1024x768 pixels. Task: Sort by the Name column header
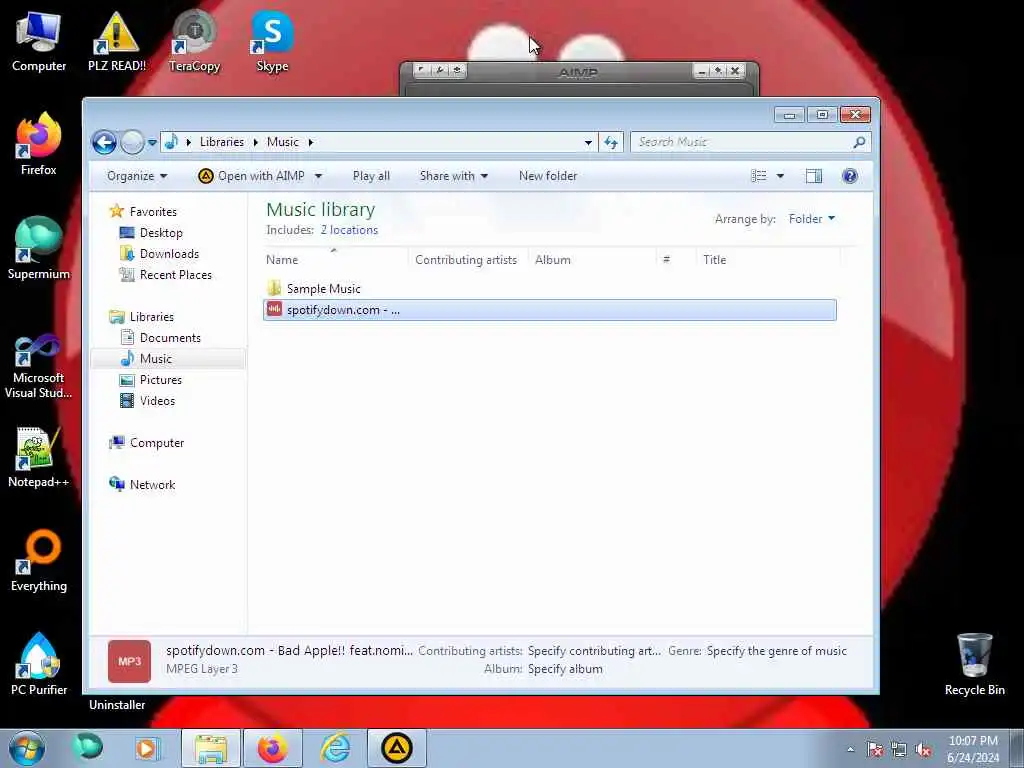click(336, 260)
